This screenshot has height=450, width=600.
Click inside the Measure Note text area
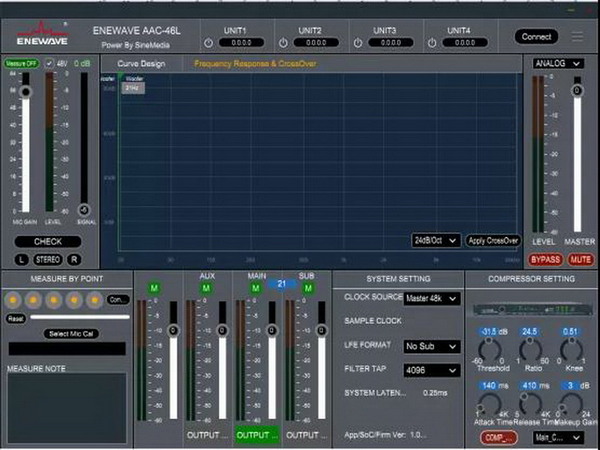tap(66, 408)
